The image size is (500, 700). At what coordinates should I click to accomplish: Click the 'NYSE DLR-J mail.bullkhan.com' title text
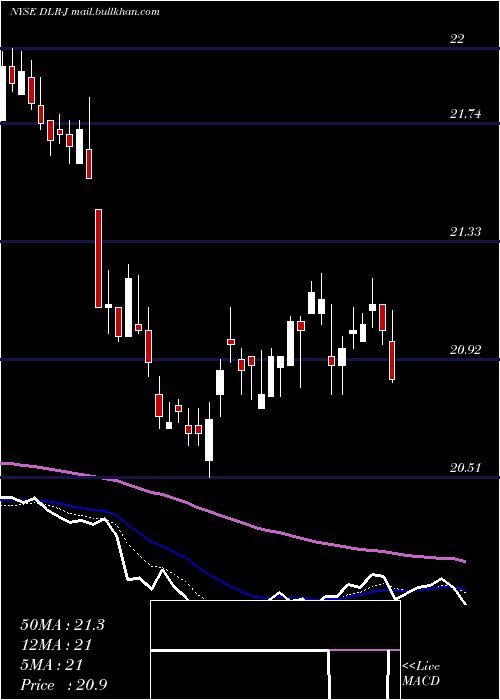85,12
